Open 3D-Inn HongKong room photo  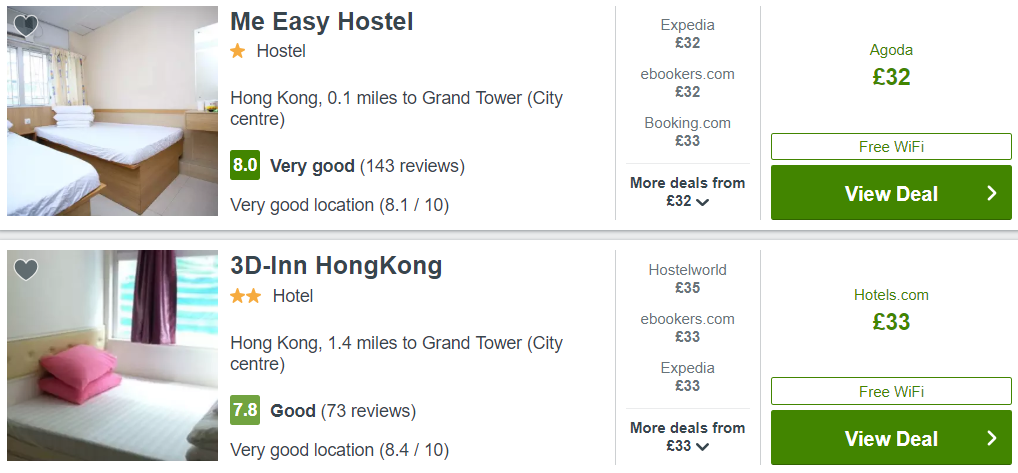tap(112, 356)
